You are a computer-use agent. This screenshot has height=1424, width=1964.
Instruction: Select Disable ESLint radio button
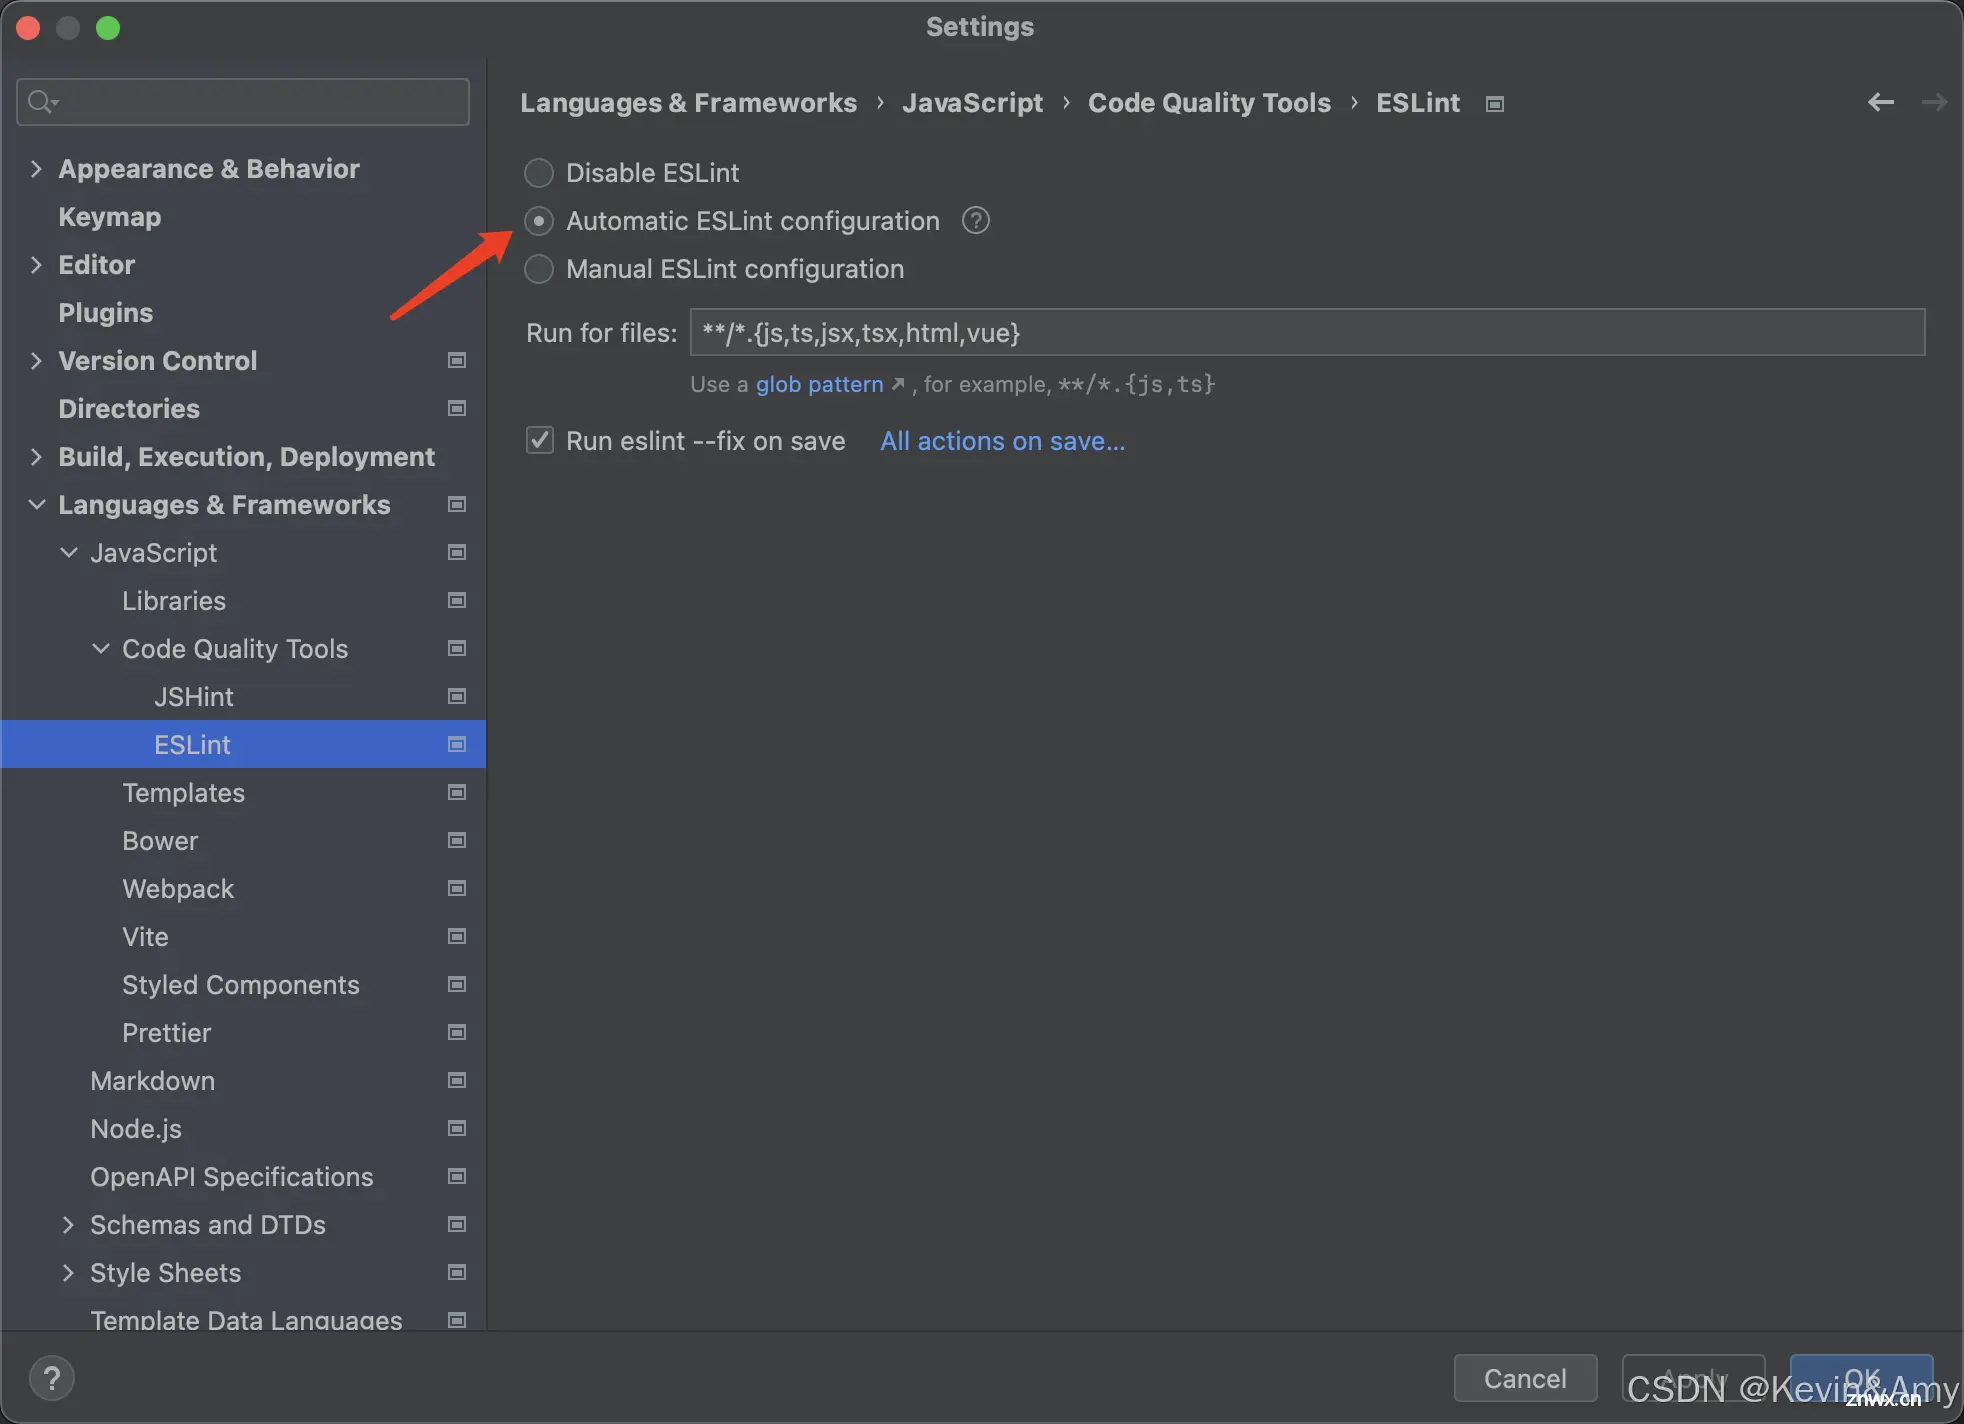coord(538,172)
